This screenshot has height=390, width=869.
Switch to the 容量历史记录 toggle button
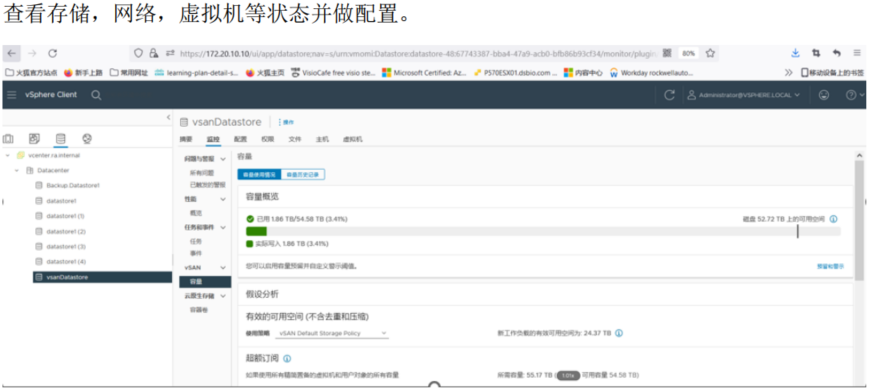pos(303,175)
